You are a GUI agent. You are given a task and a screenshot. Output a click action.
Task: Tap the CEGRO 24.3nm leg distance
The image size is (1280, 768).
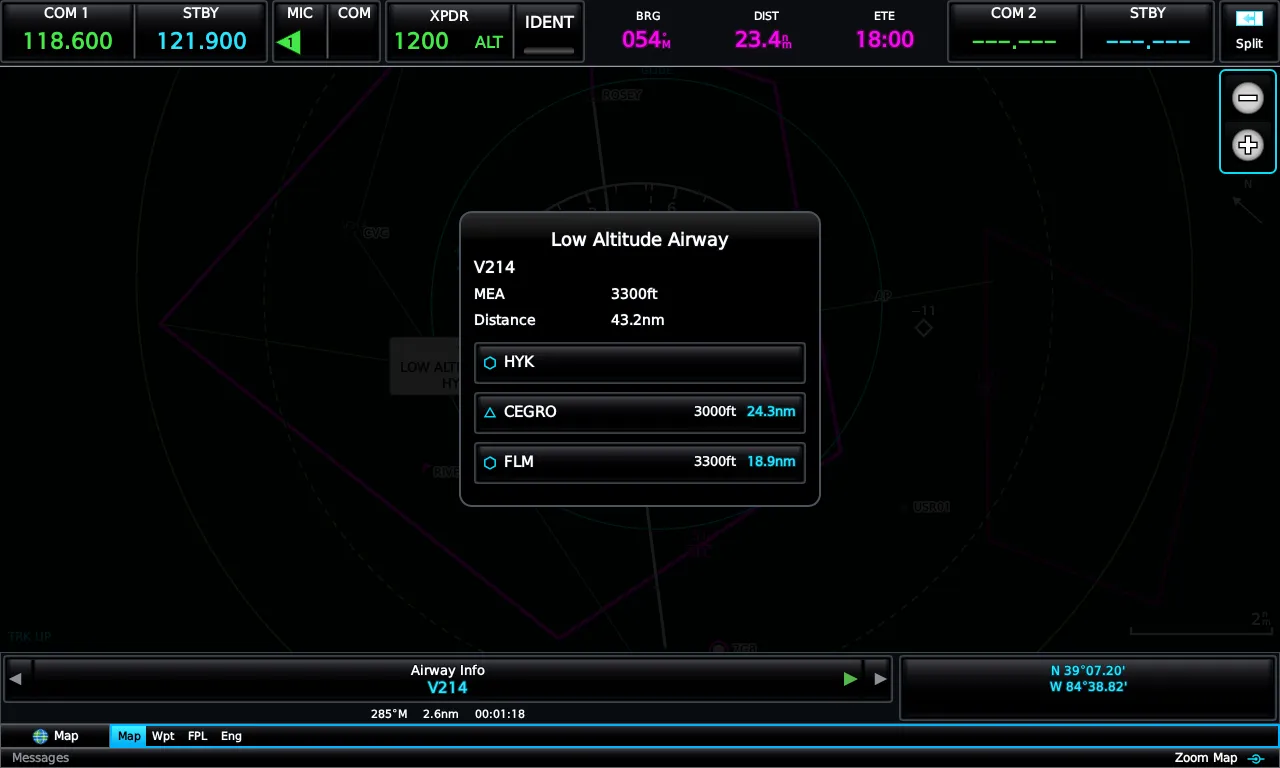point(771,412)
